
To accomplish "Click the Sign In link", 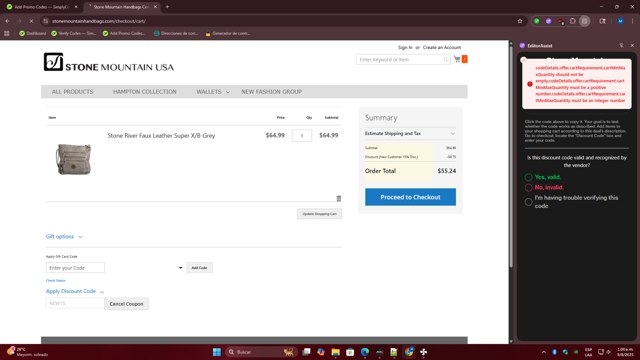I will pyautogui.click(x=405, y=47).
